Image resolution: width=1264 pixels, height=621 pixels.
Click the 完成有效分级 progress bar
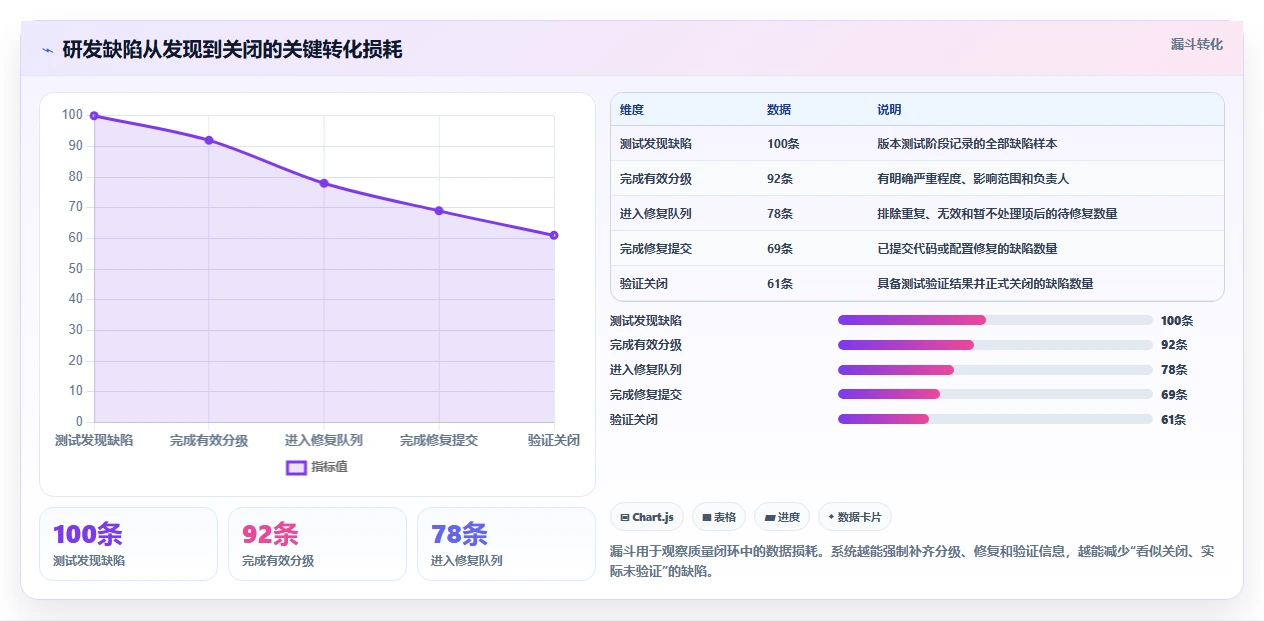pos(995,345)
